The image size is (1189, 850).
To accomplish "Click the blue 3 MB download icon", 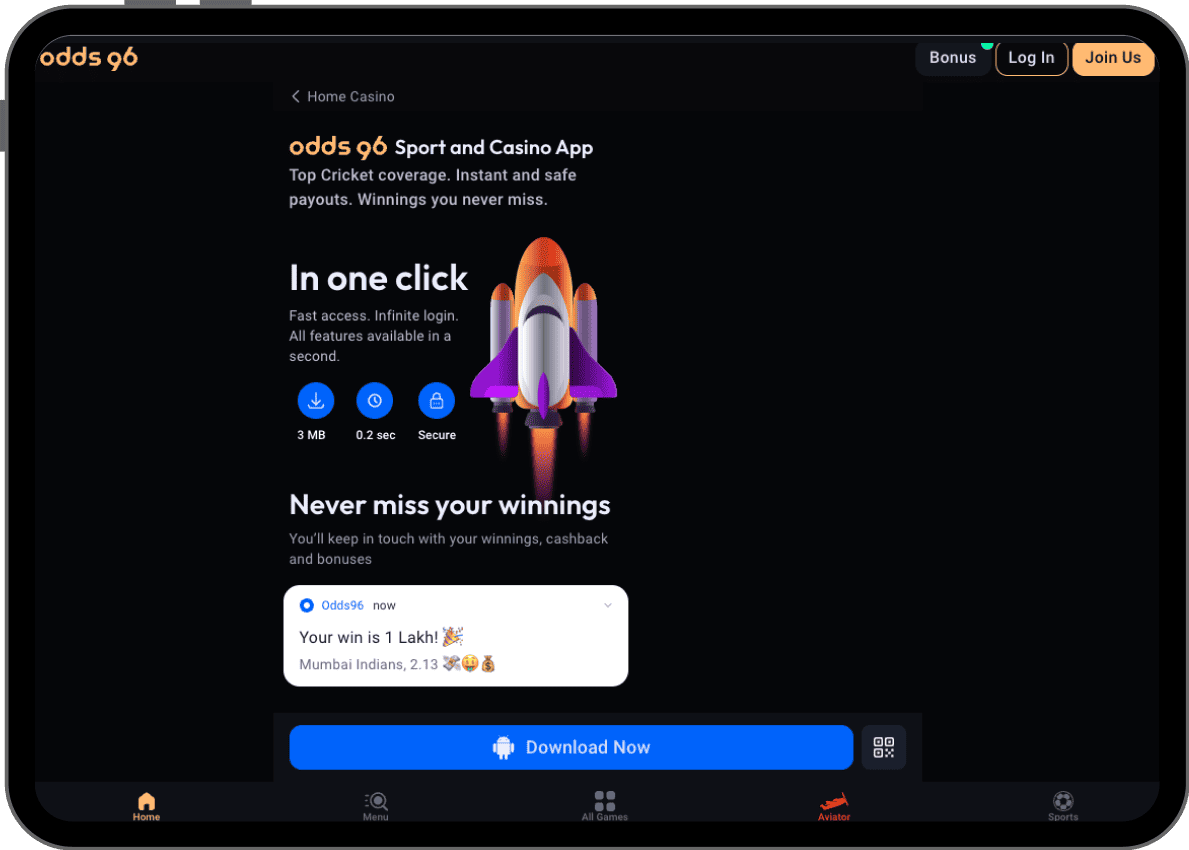I will pos(316,401).
